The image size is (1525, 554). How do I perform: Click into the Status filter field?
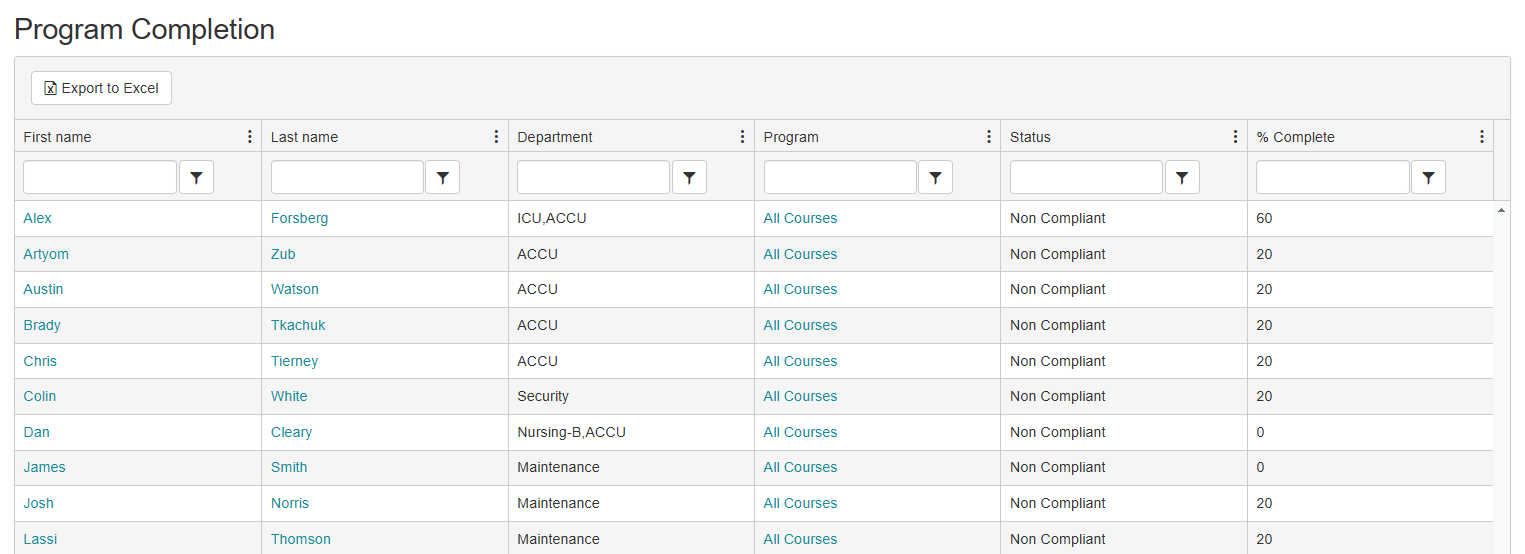coord(1086,177)
